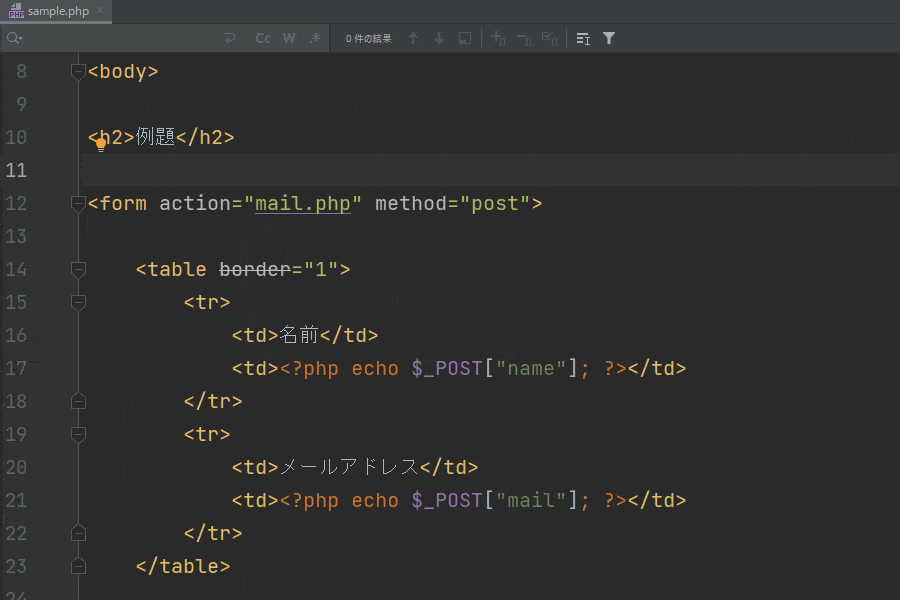Viewport: 900px width, 600px height.
Task: Jump to next occurrence with down arrow
Action: pyautogui.click(x=439, y=39)
